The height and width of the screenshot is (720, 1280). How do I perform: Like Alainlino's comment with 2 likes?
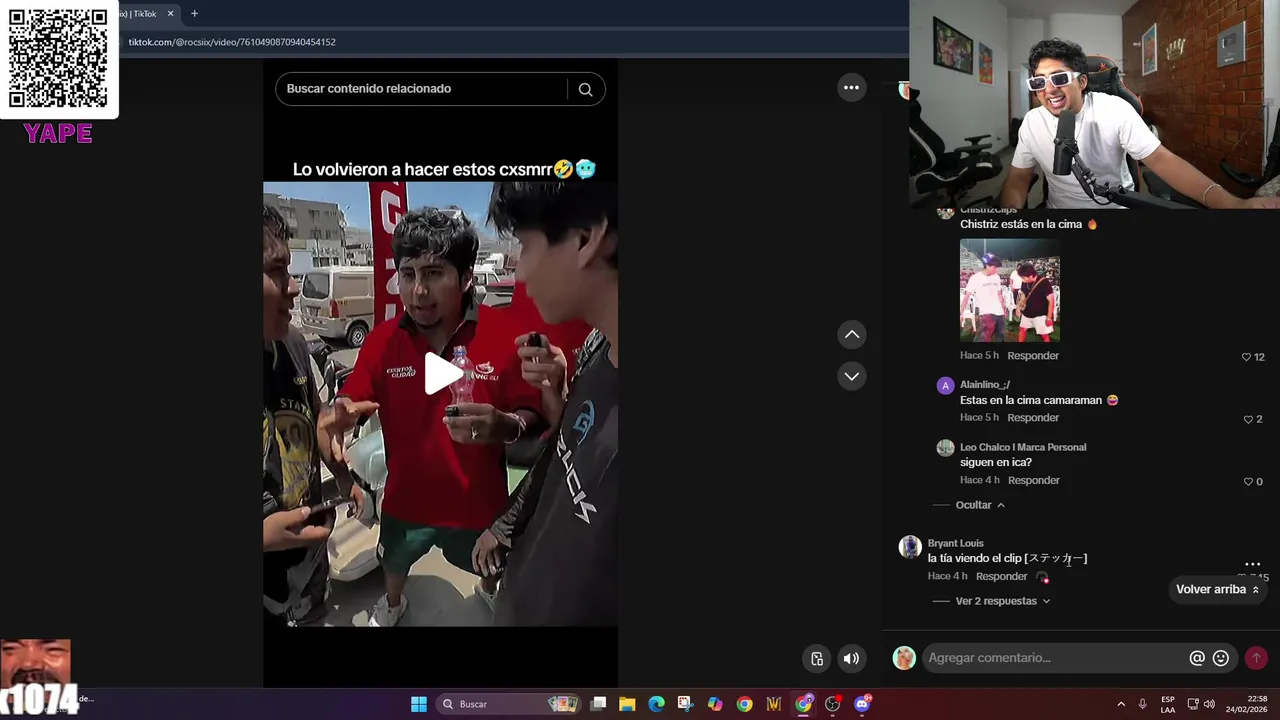tap(1248, 419)
